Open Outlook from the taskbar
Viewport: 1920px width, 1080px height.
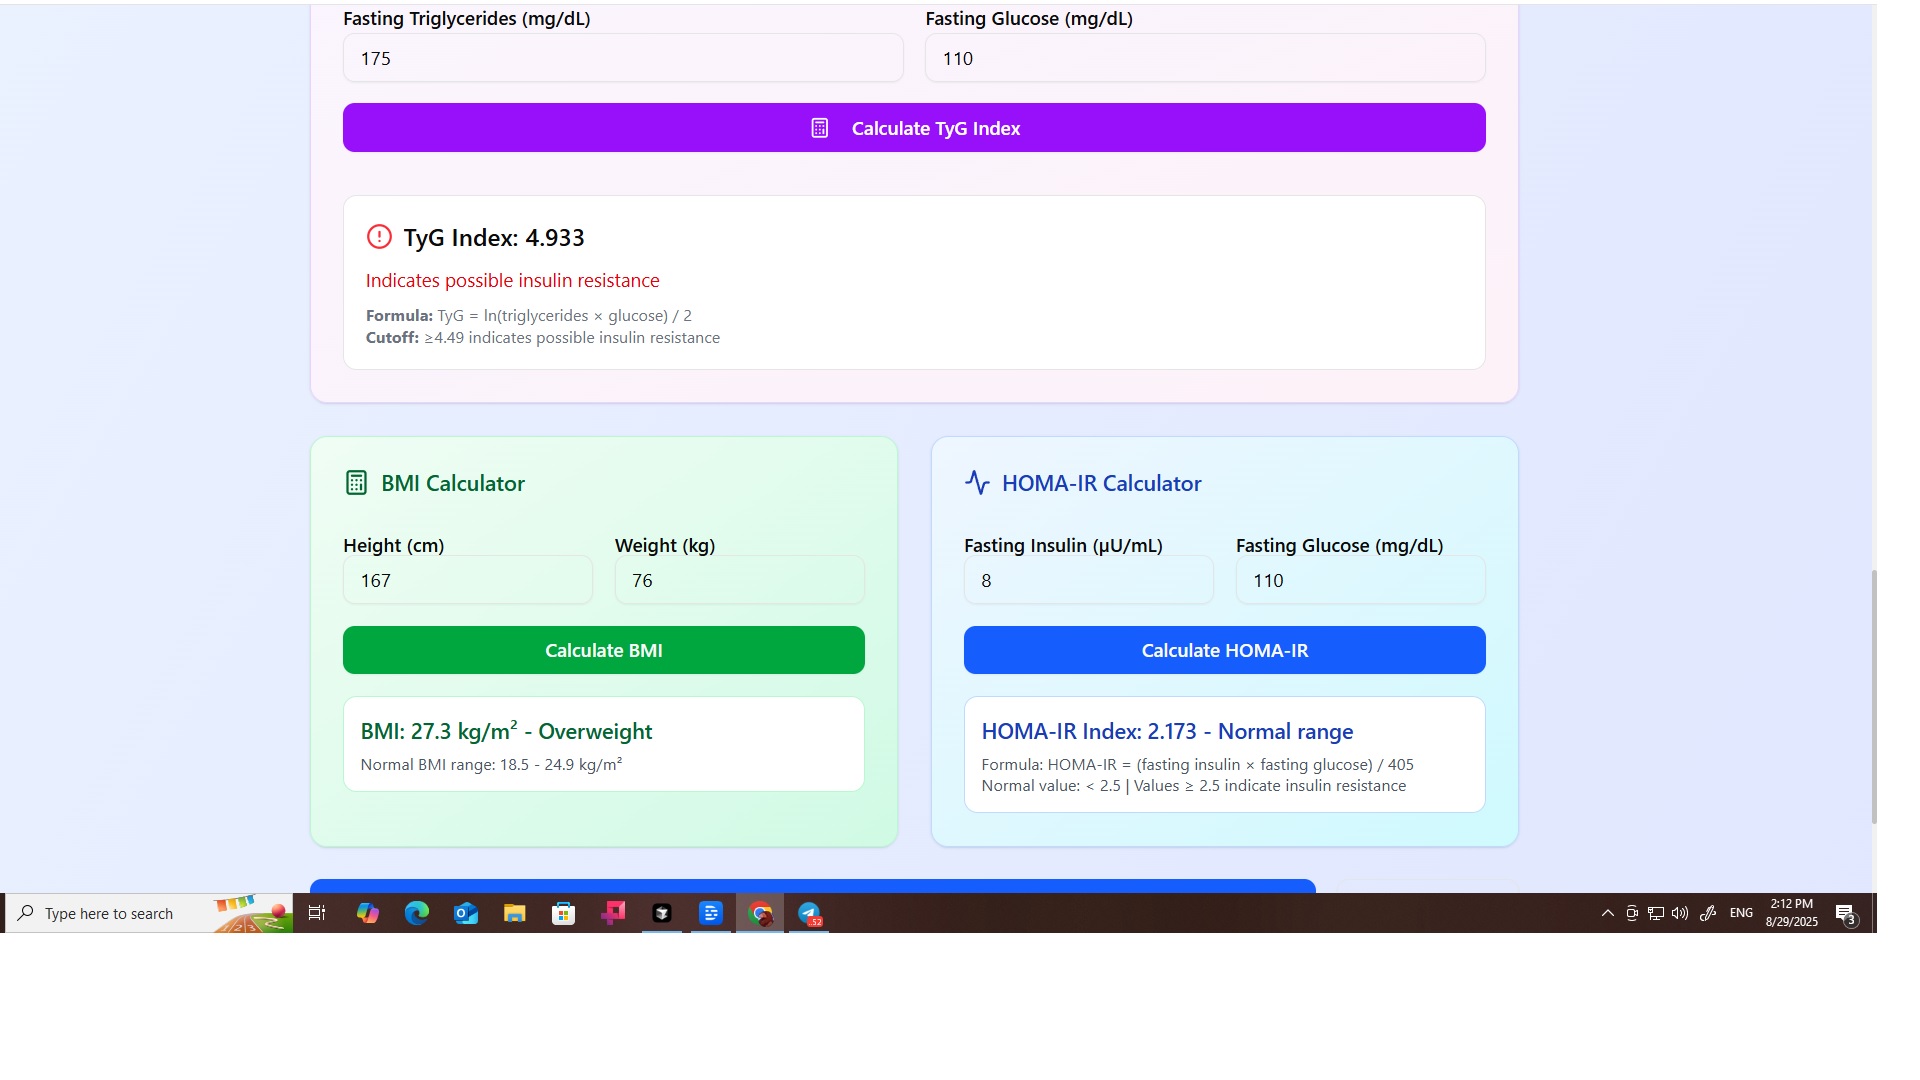pos(465,913)
